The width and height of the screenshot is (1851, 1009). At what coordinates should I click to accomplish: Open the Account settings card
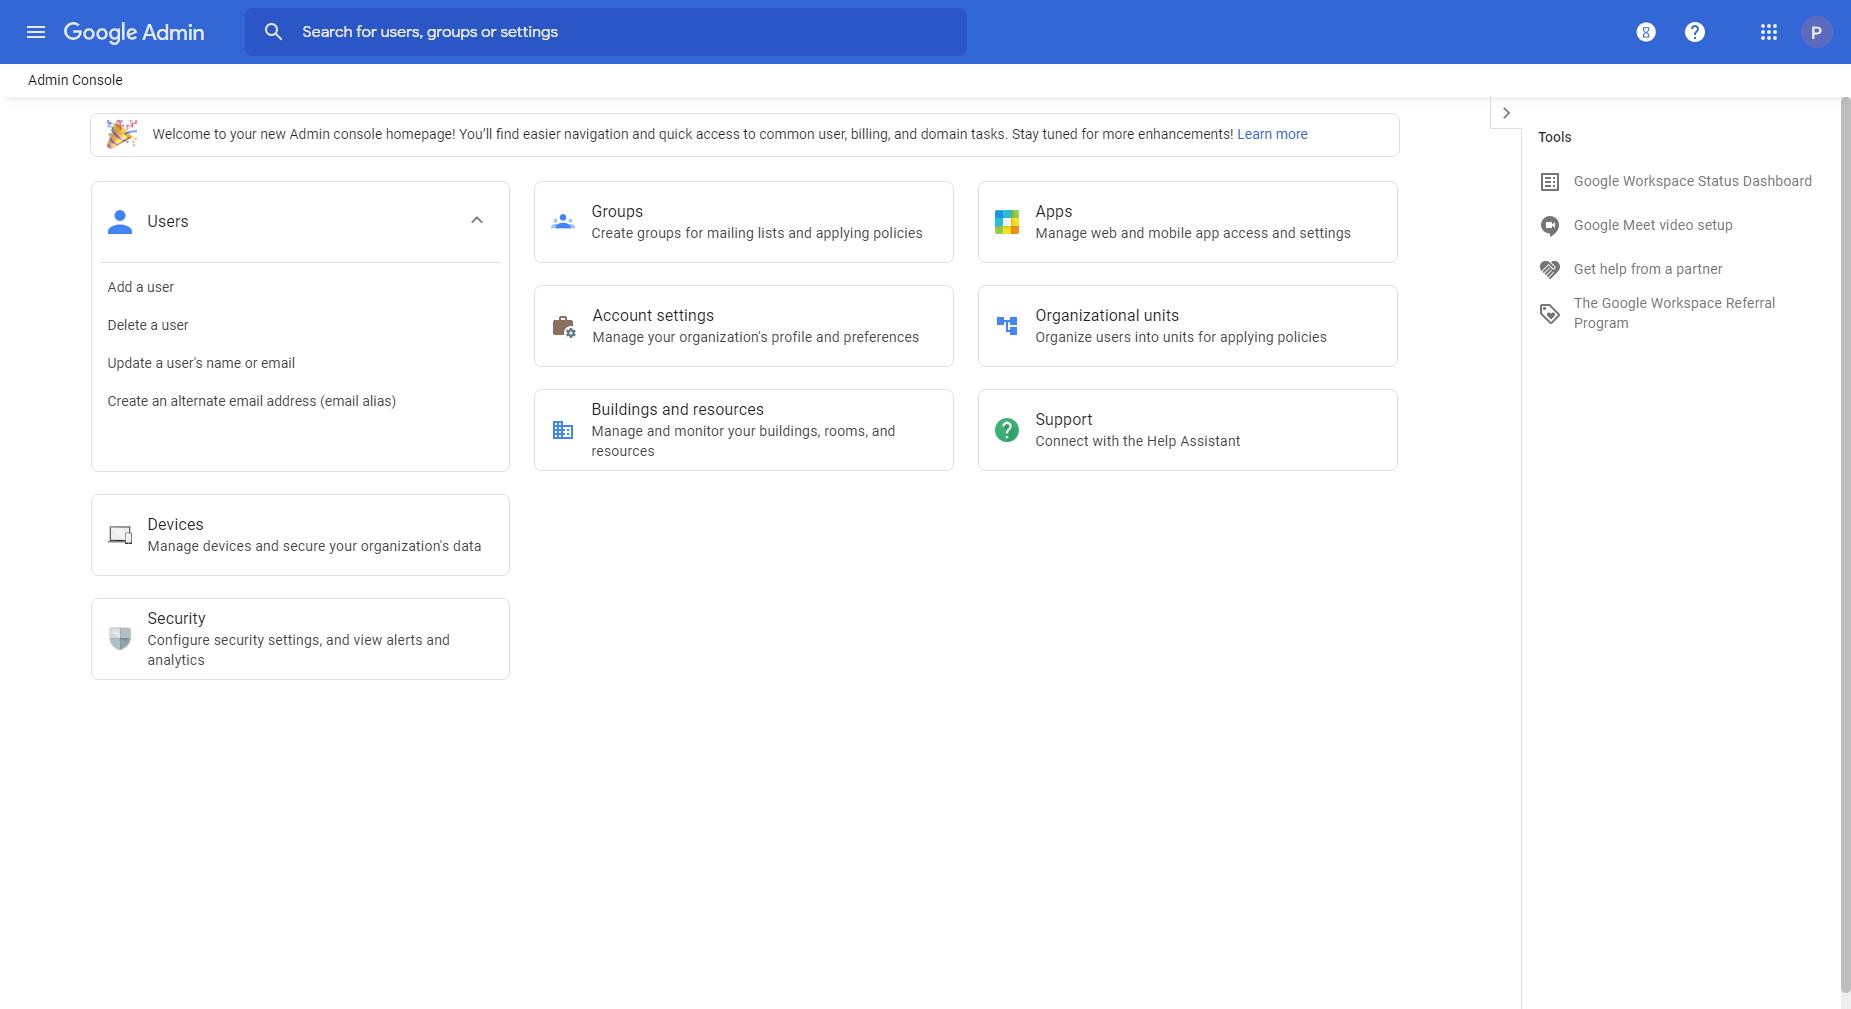(x=744, y=326)
